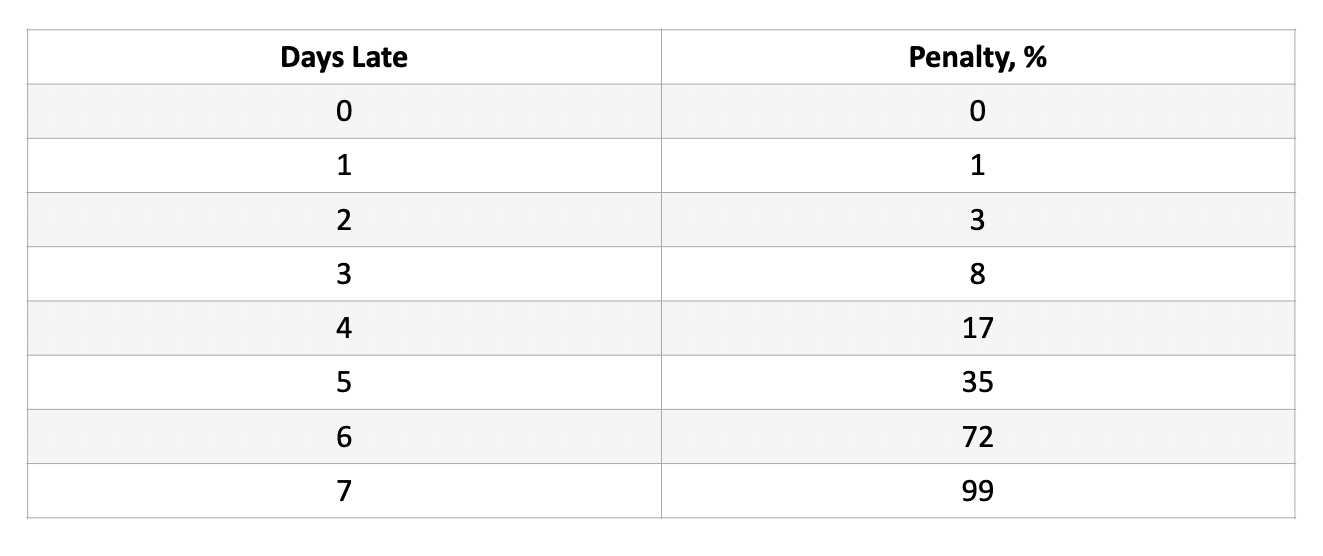This screenshot has height=556, width=1323.
Task: Pick the Days Late cell with 5
Action: (344, 382)
